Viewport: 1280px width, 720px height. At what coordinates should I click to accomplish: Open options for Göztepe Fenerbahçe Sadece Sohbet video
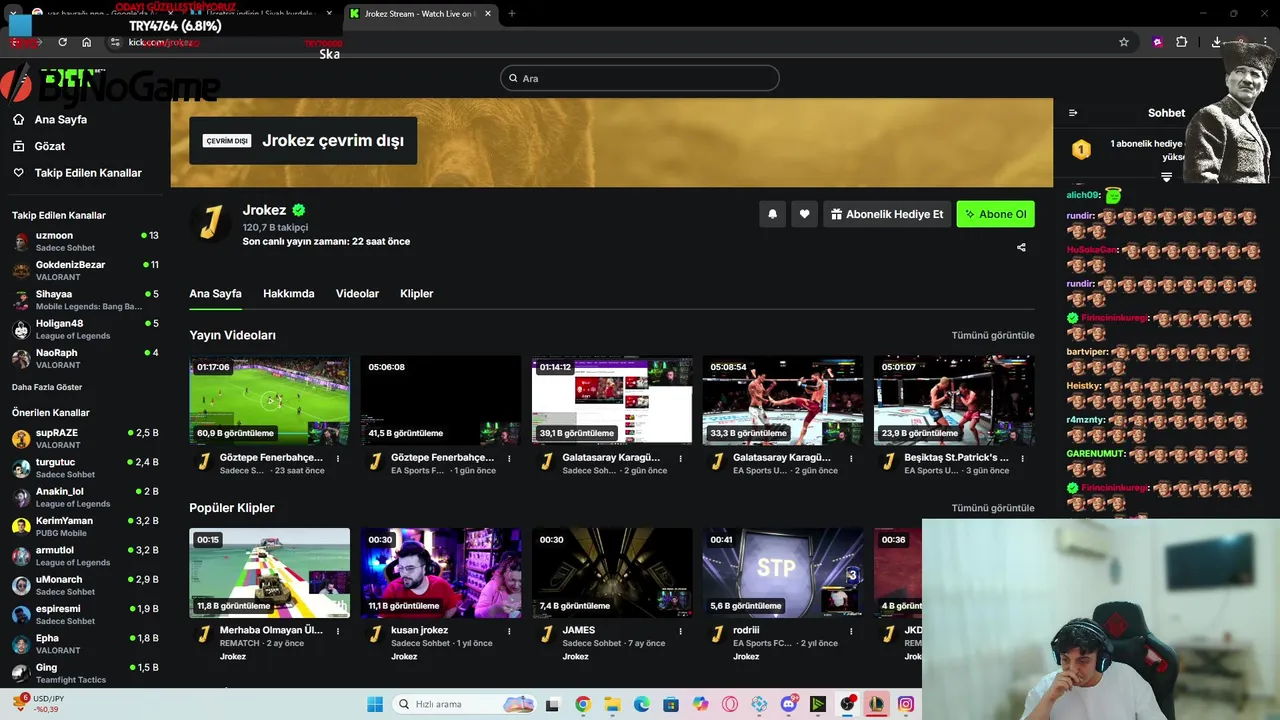tap(338, 458)
